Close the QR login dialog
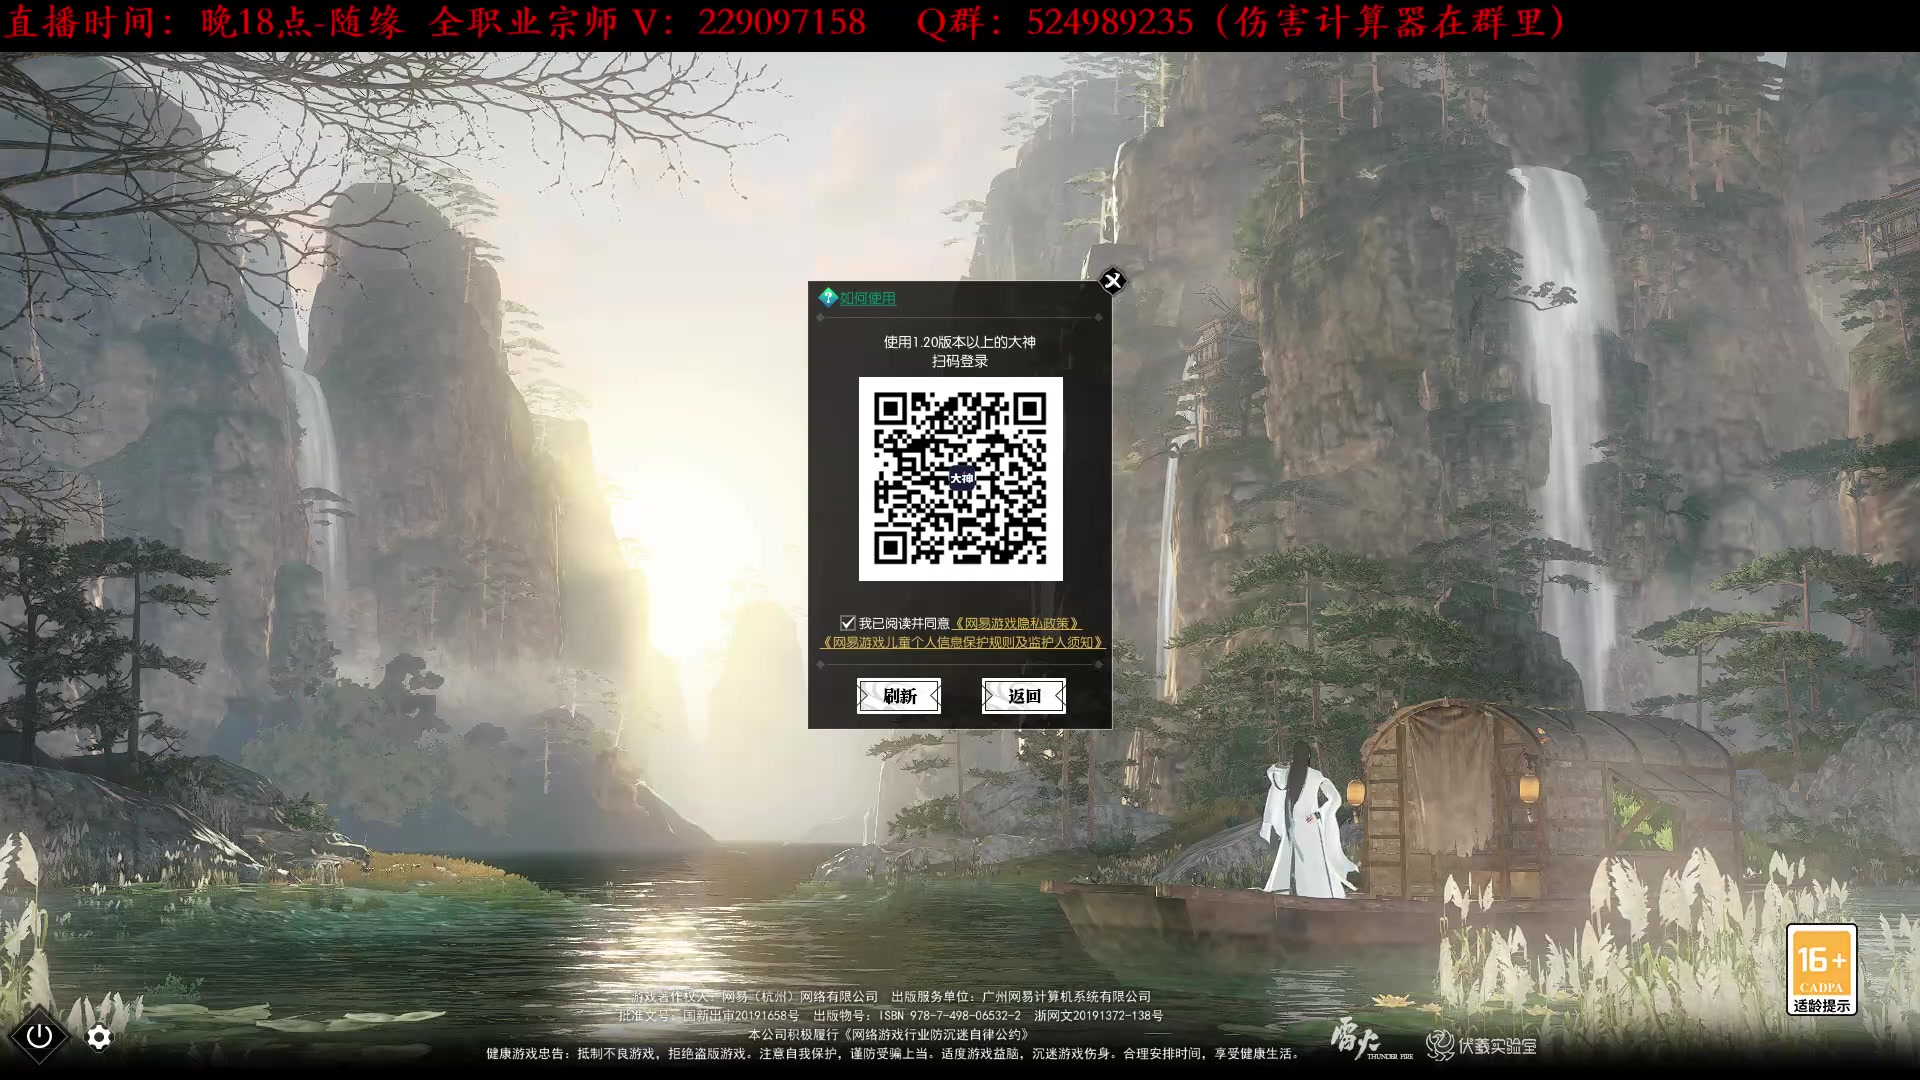Image resolution: width=1920 pixels, height=1080 pixels. coord(1112,281)
